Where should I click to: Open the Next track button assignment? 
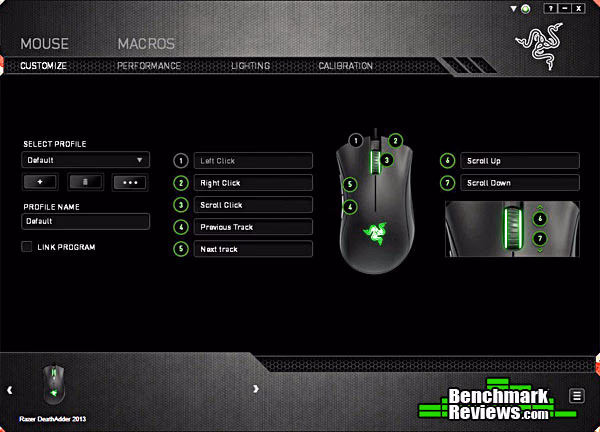click(253, 249)
